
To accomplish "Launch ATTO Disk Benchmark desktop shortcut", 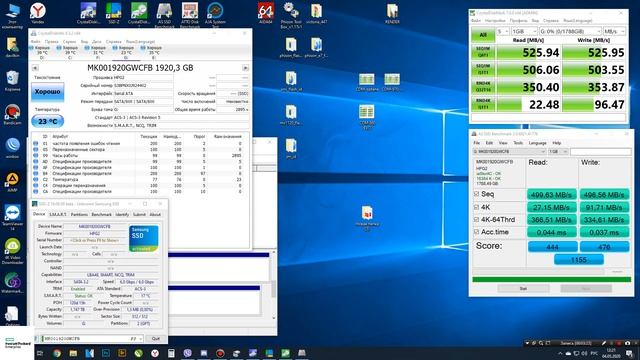I will 189,14.
